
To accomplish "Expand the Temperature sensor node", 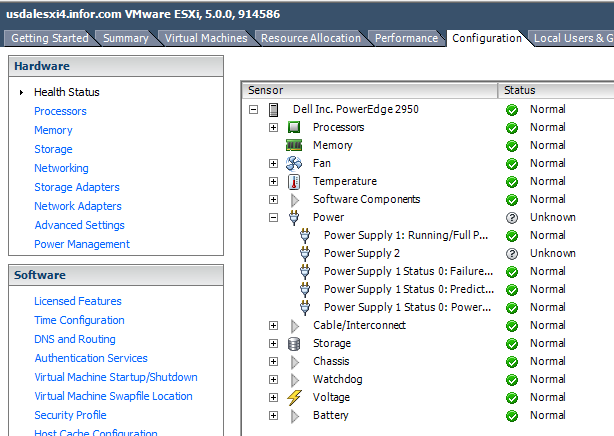I will 273,182.
